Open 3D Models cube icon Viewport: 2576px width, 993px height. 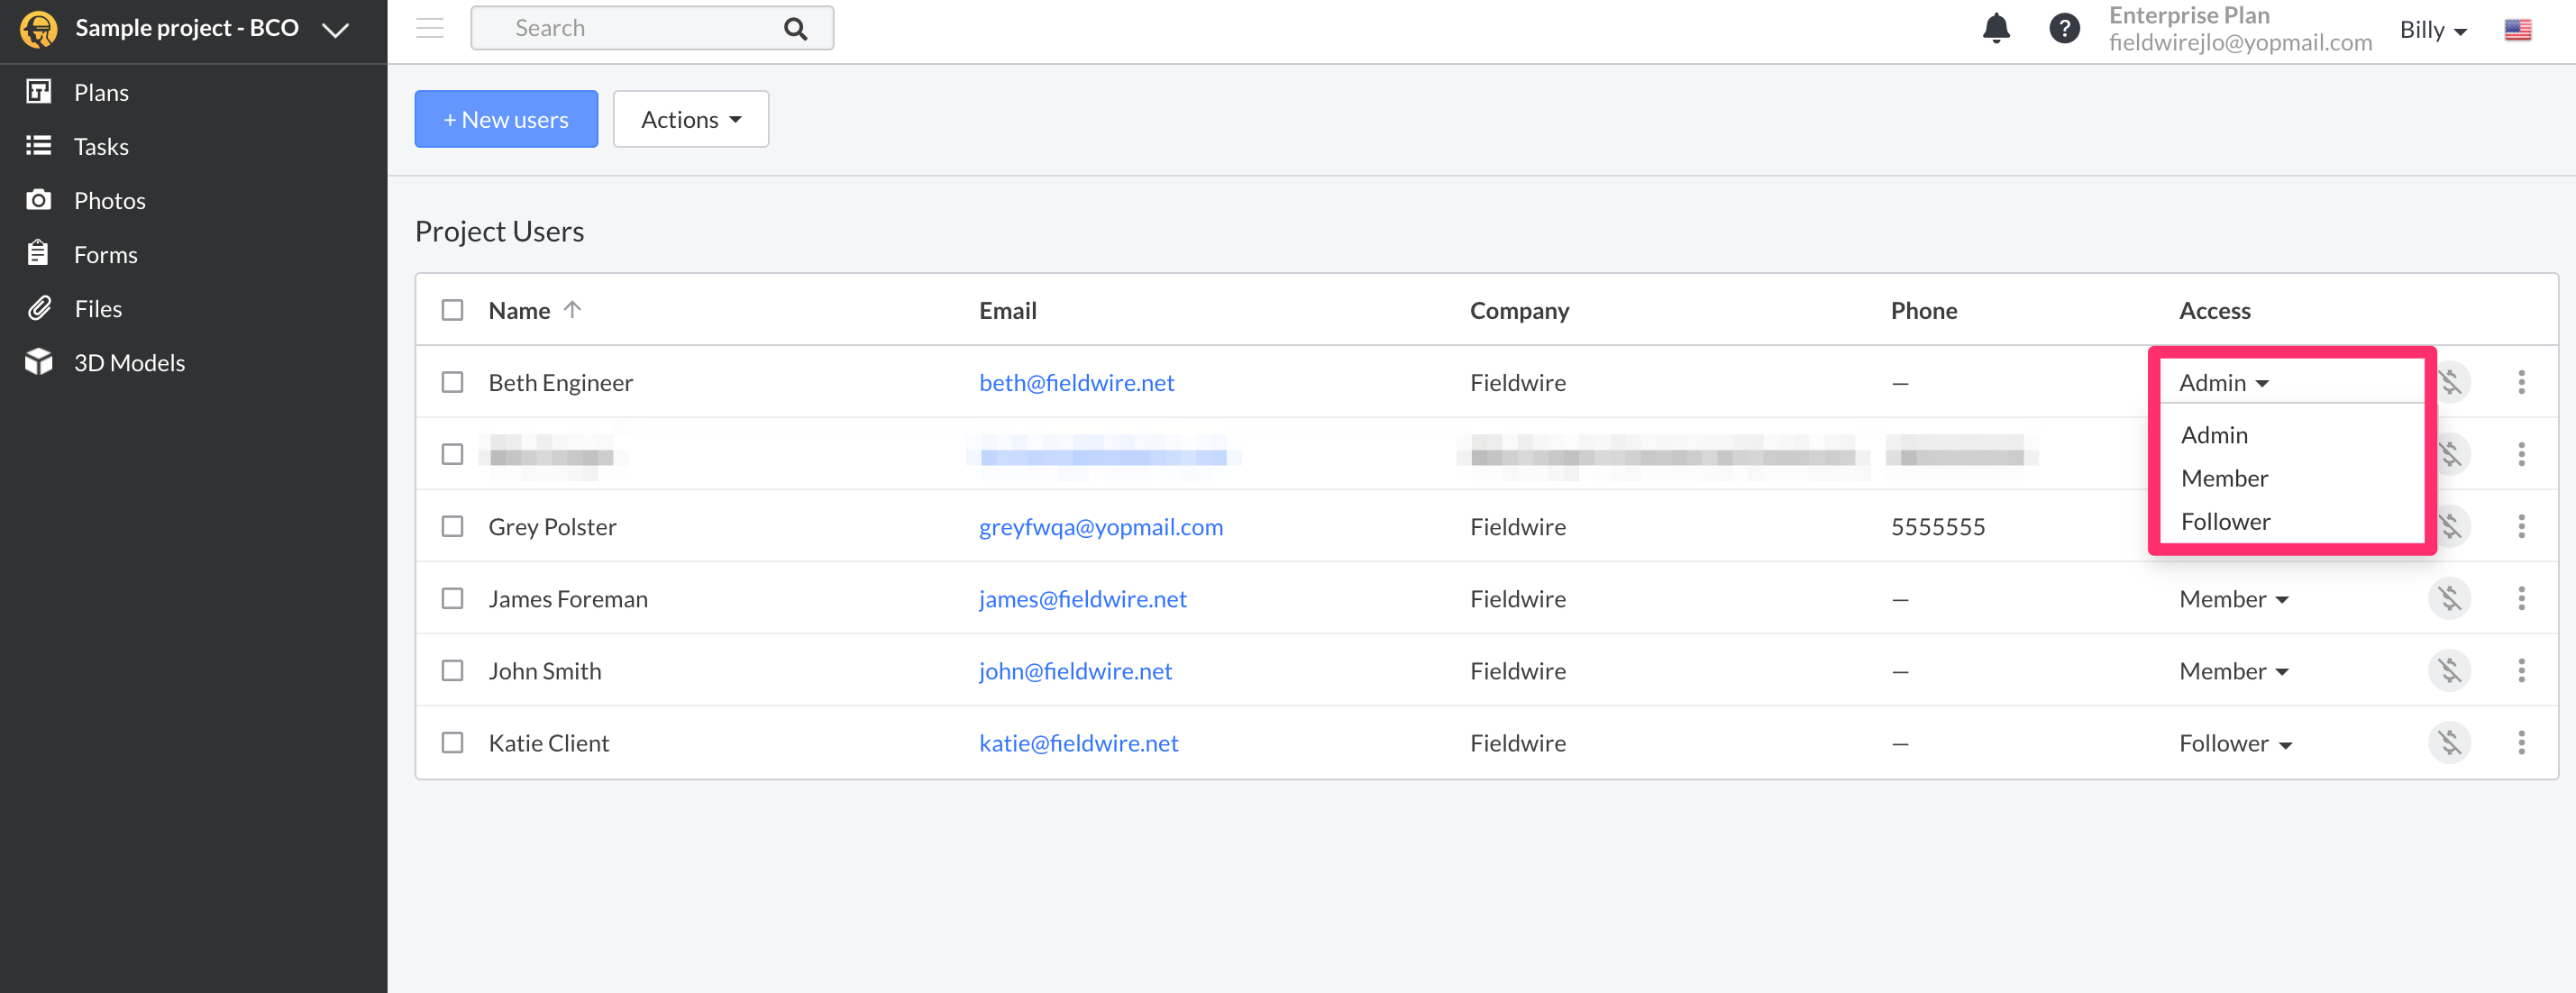click(x=38, y=362)
